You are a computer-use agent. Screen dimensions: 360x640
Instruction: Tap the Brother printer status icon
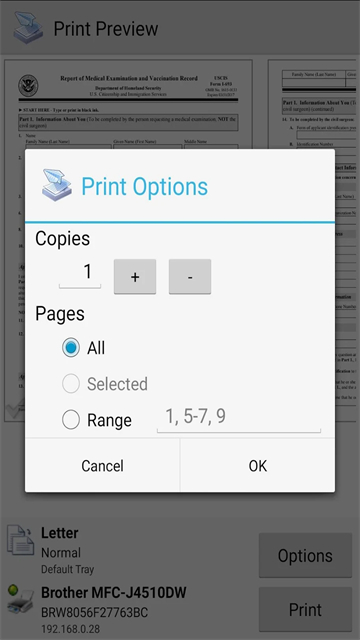tap(20, 600)
